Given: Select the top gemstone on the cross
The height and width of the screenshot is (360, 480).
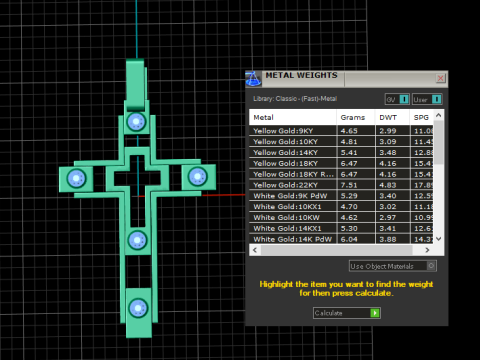Looking at the screenshot, I should tap(136, 122).
